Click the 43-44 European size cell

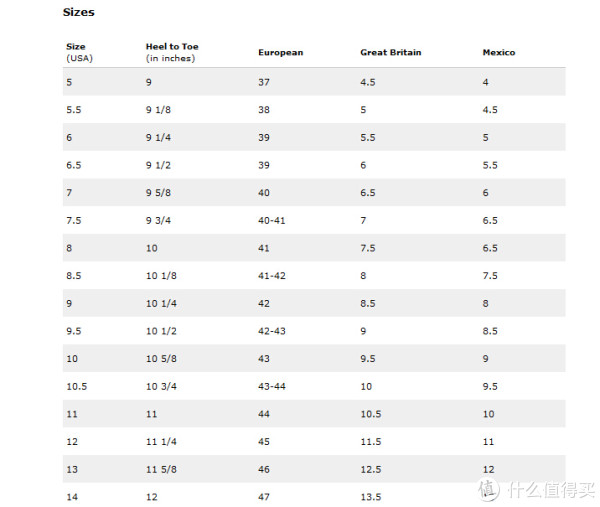(271, 386)
